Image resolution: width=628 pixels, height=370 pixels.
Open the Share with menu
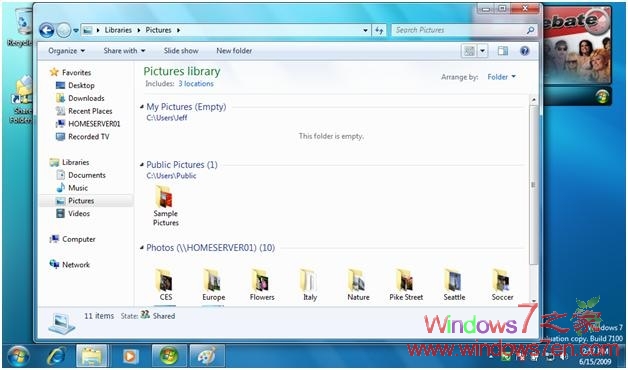(124, 51)
